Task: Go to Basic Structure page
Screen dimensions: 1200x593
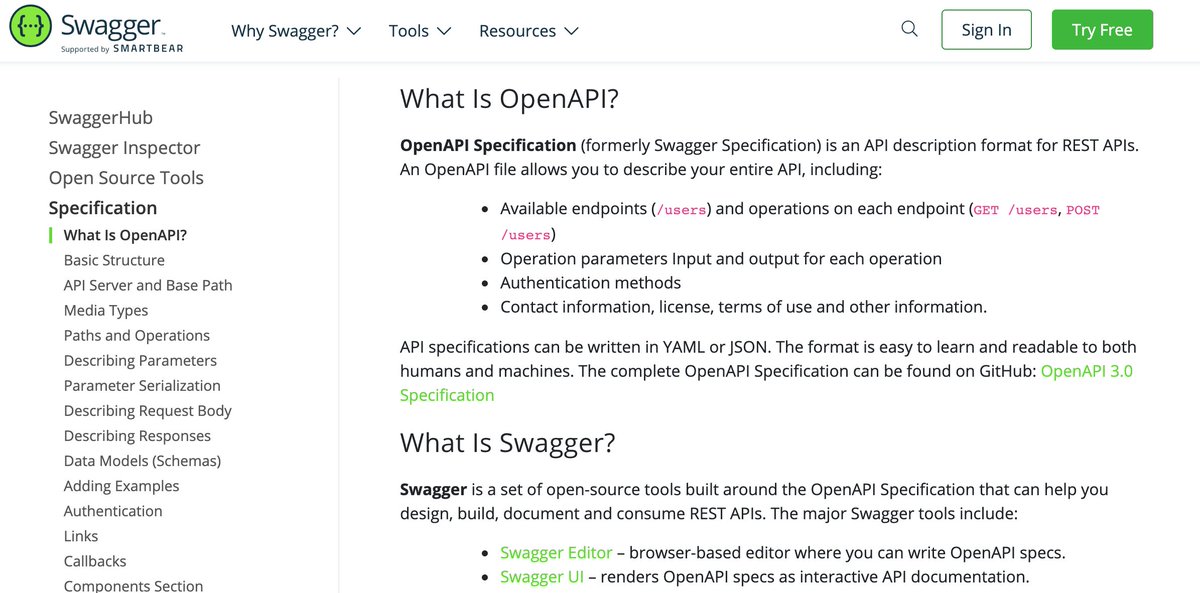Action: tap(114, 260)
